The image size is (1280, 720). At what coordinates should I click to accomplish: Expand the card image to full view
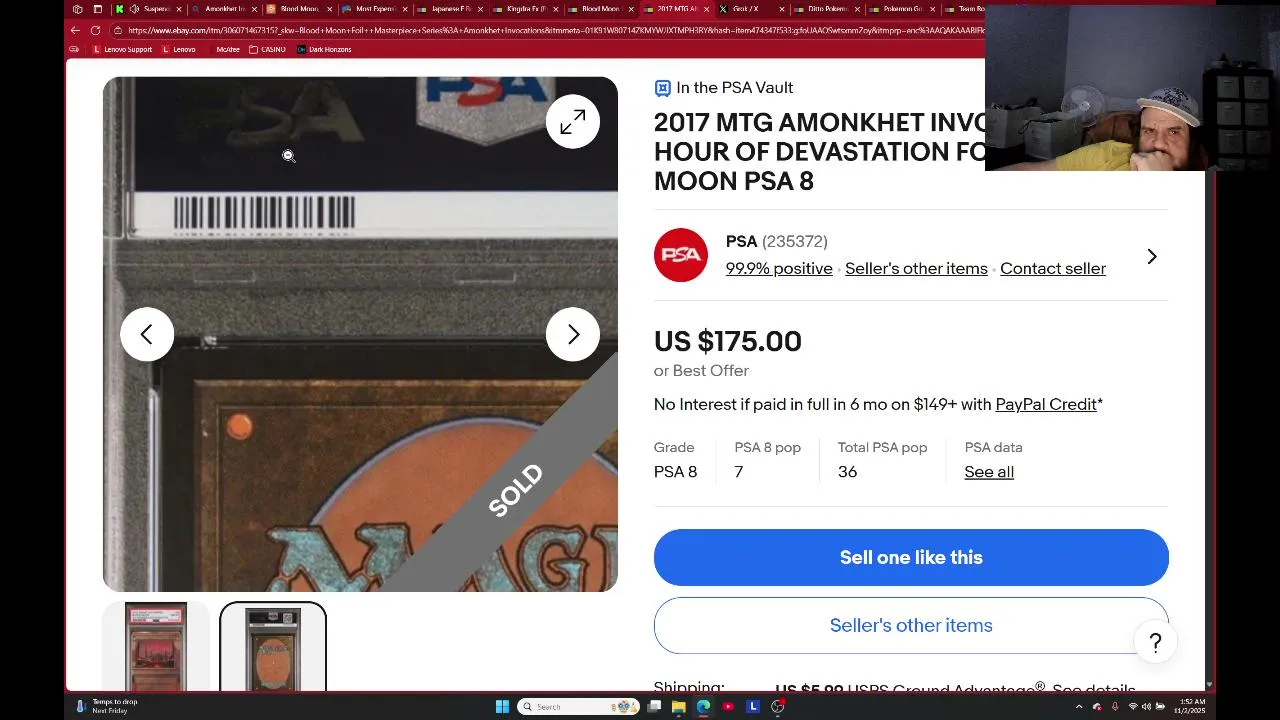[573, 122]
